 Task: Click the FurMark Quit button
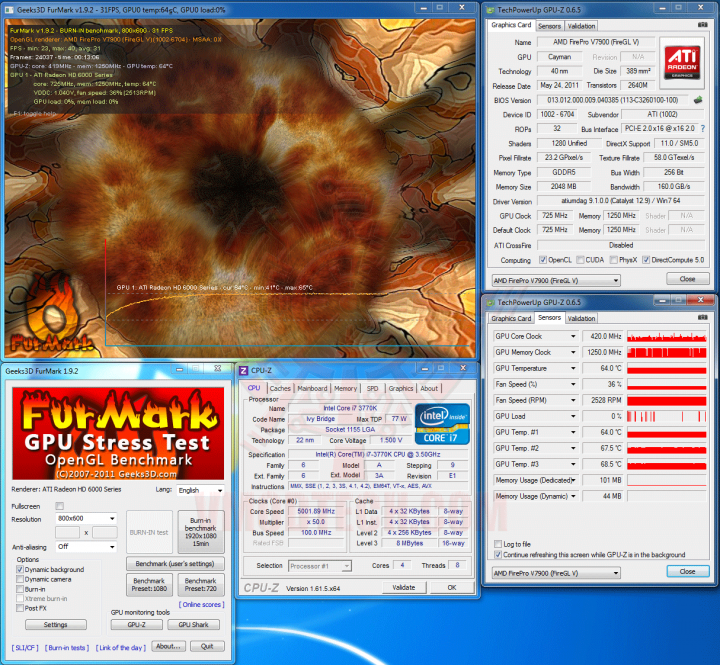tap(207, 646)
